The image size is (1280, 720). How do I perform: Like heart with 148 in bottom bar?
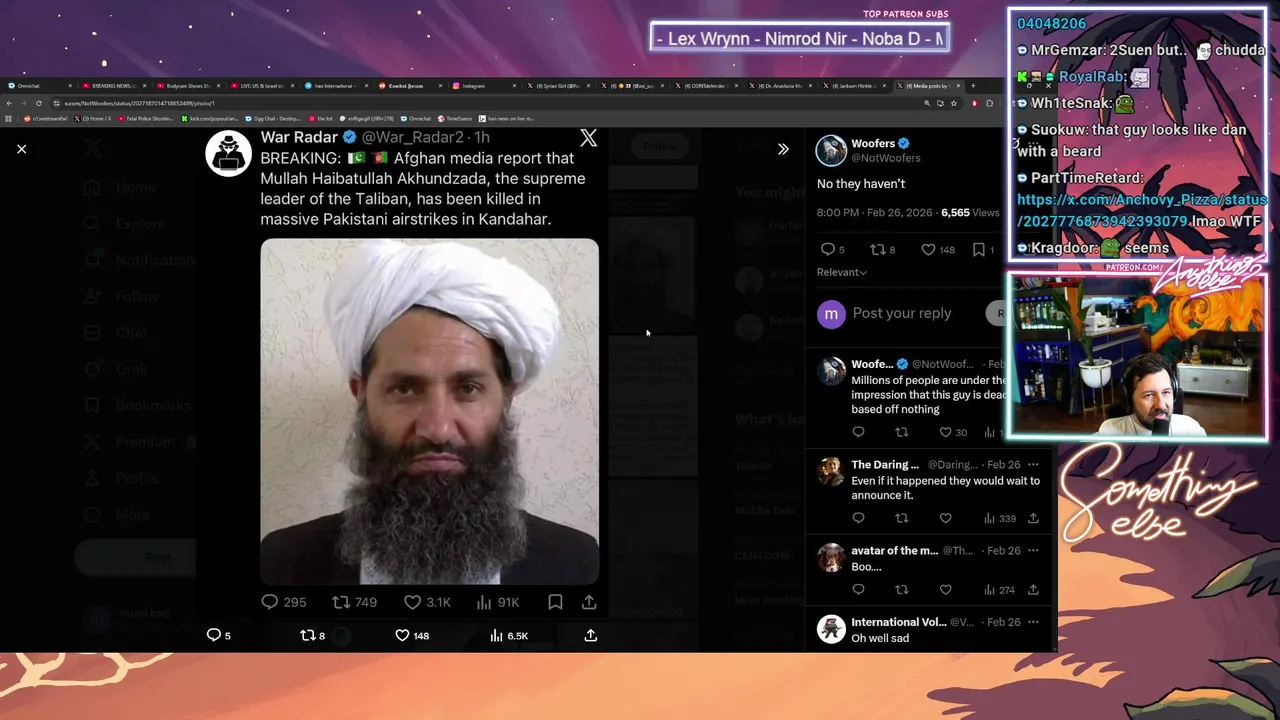[x=402, y=635]
